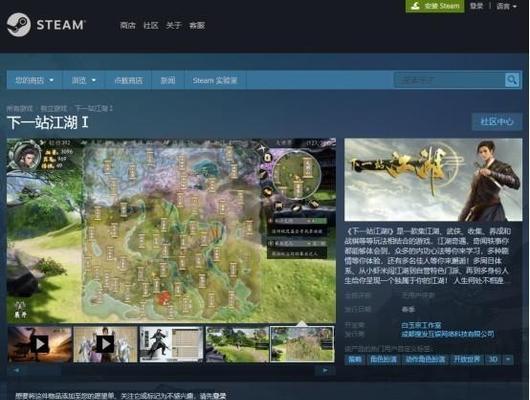Click the 开放世界 tag

click(x=466, y=359)
